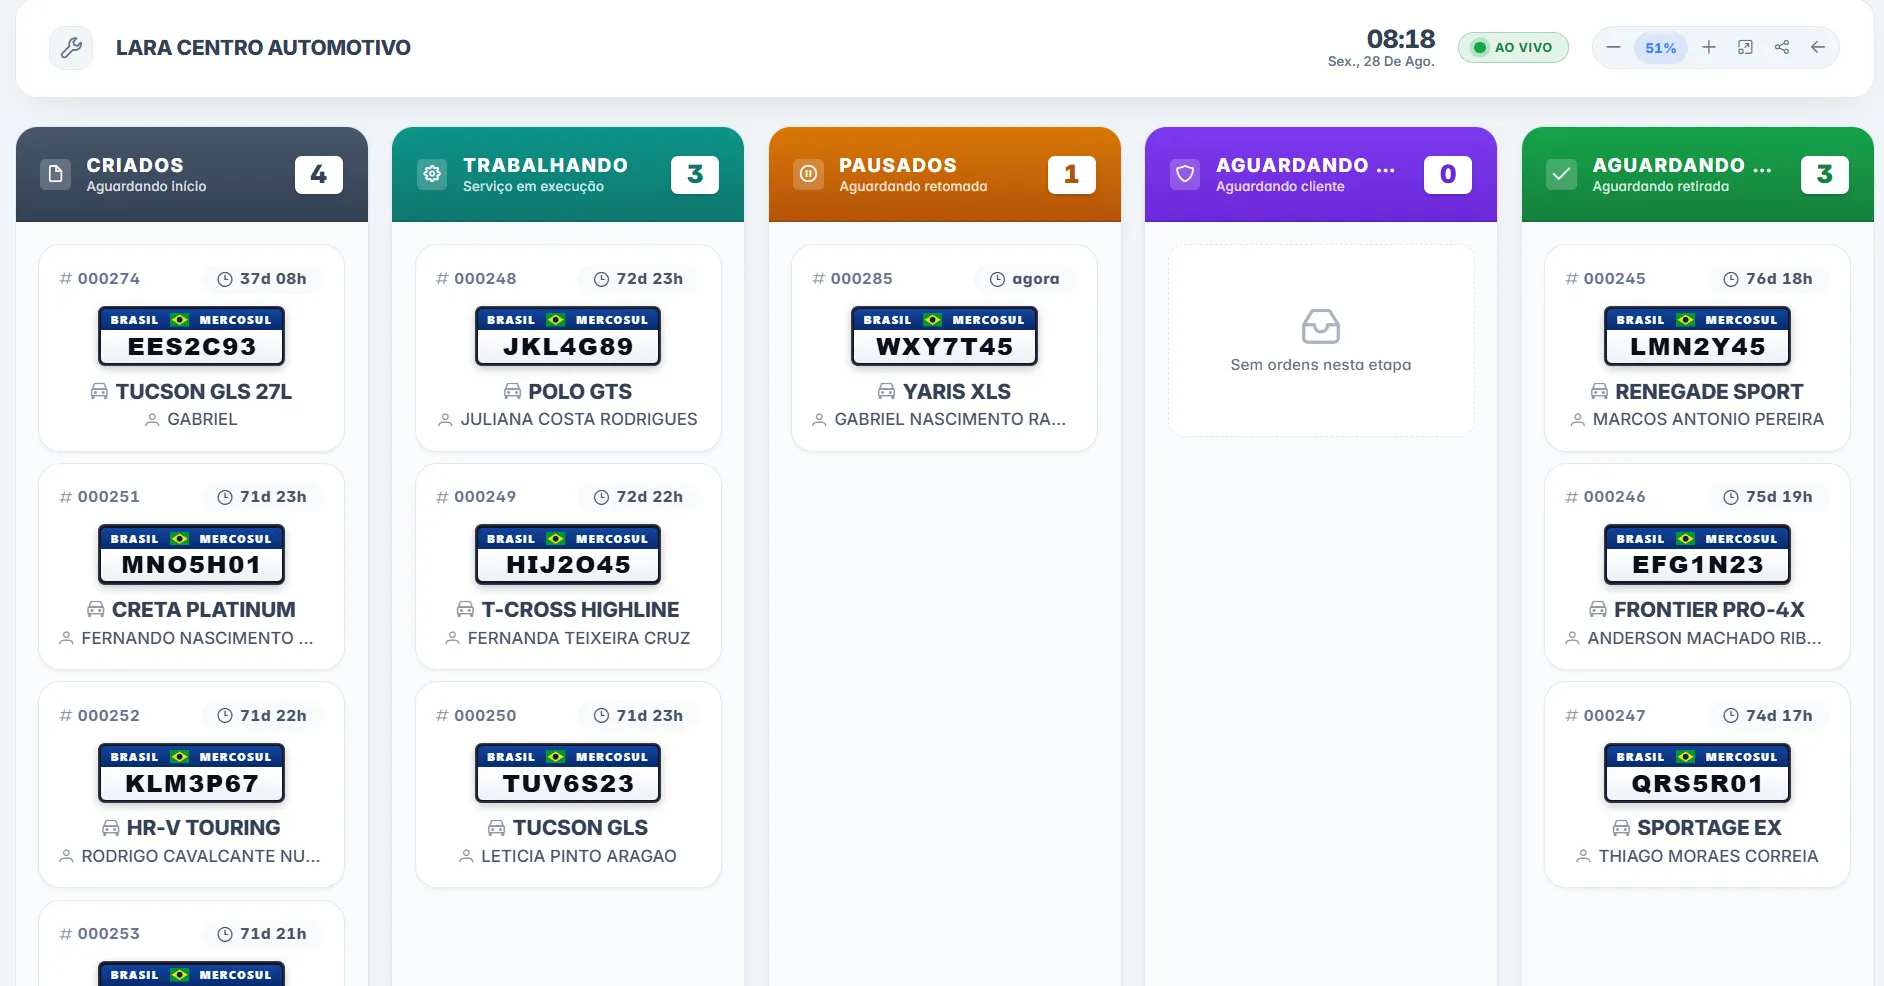Open order #000246 number
1884x986 pixels.
1606,497
